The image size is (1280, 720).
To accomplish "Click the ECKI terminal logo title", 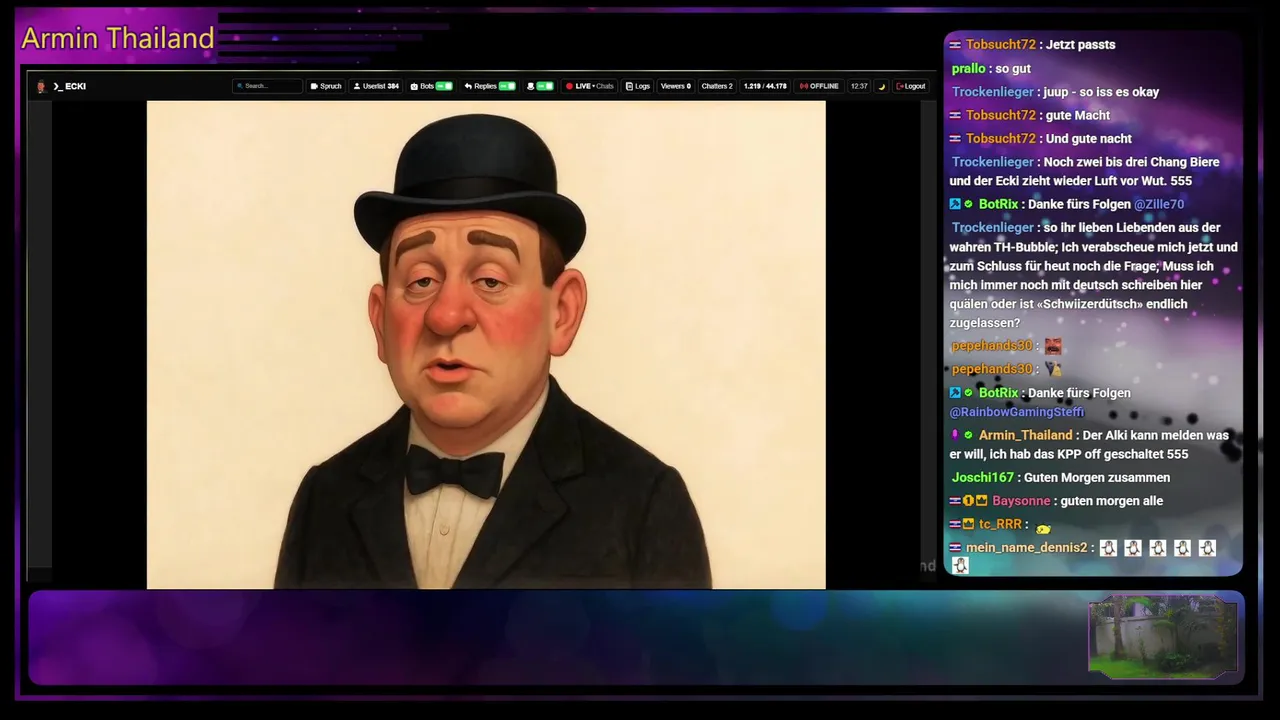I will point(70,86).
